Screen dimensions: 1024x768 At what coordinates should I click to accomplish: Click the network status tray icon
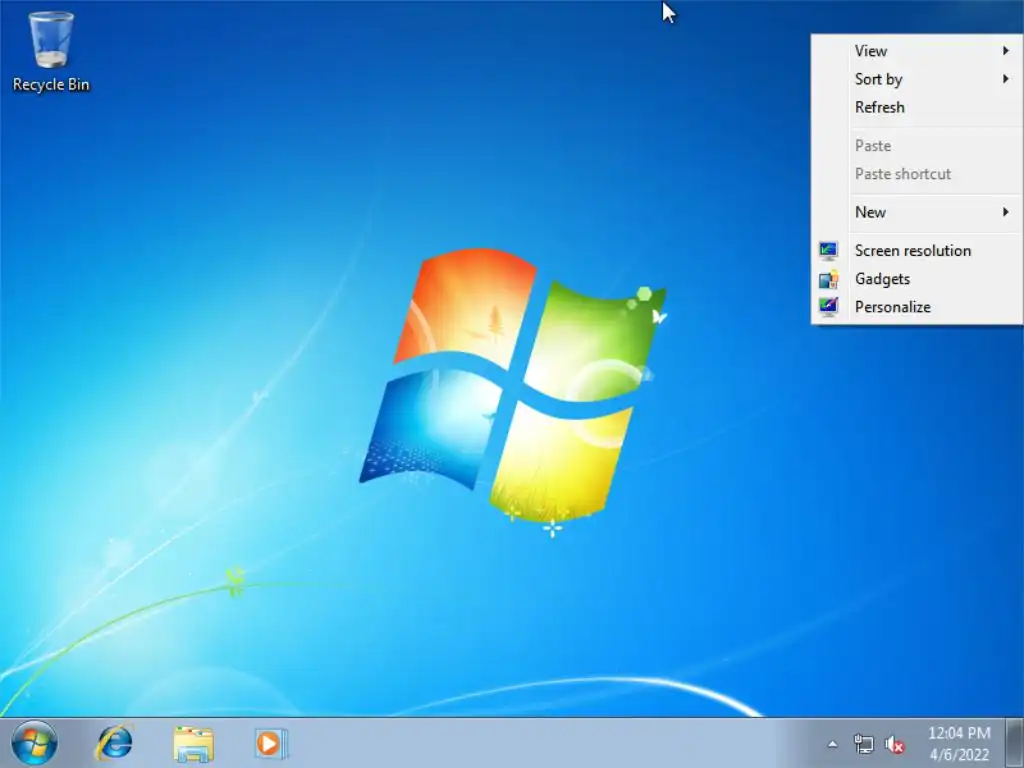pyautogui.click(x=863, y=744)
